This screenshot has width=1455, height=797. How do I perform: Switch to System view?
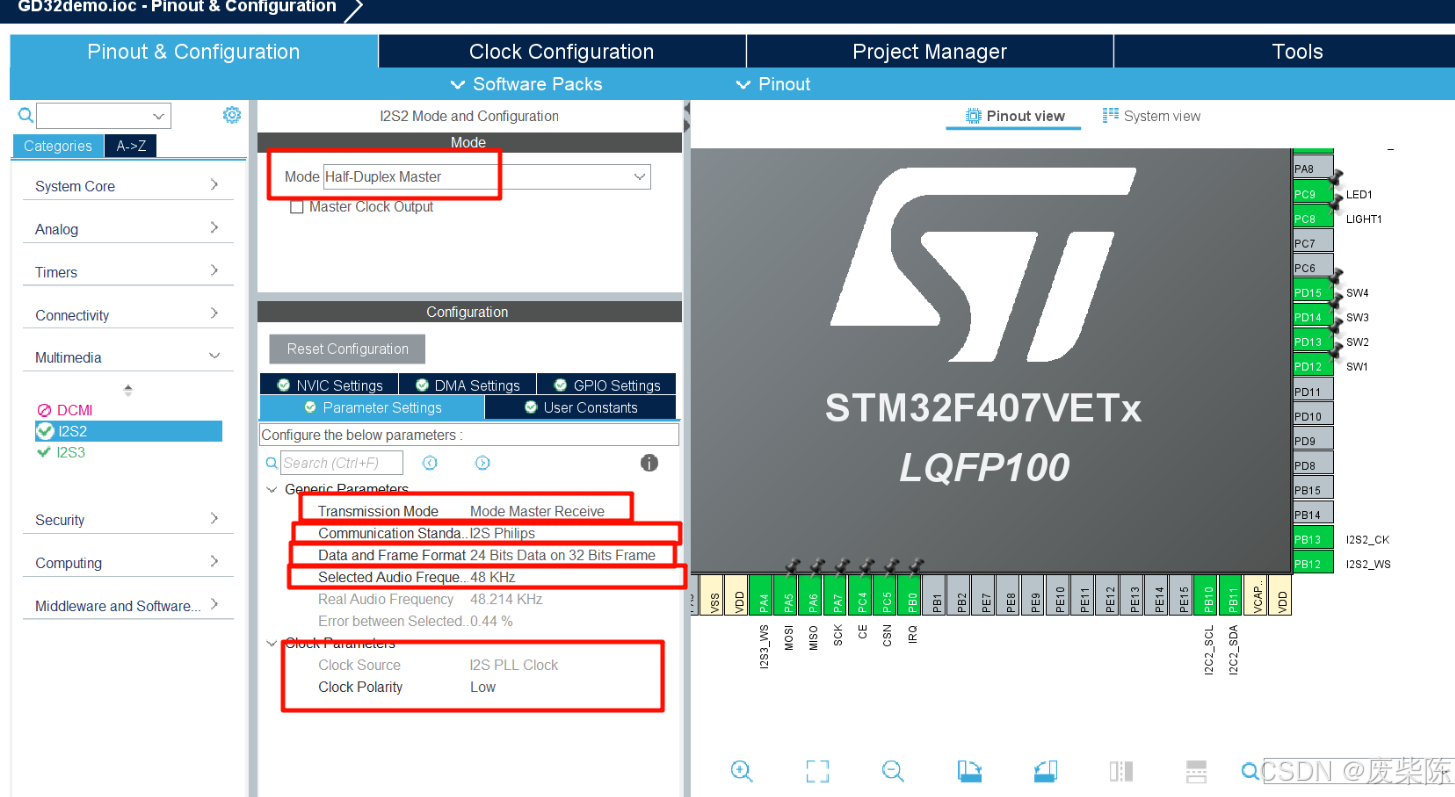(x=1151, y=116)
